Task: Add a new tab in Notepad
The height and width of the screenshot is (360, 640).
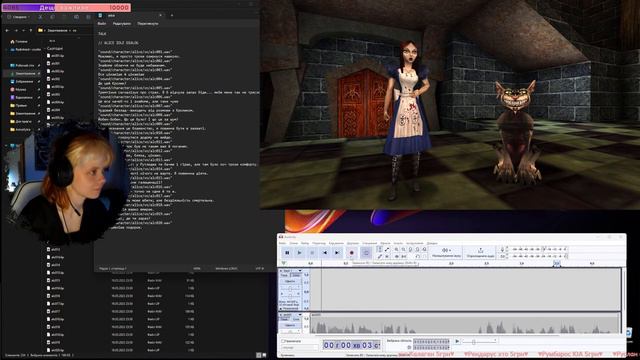Action: tap(172, 16)
